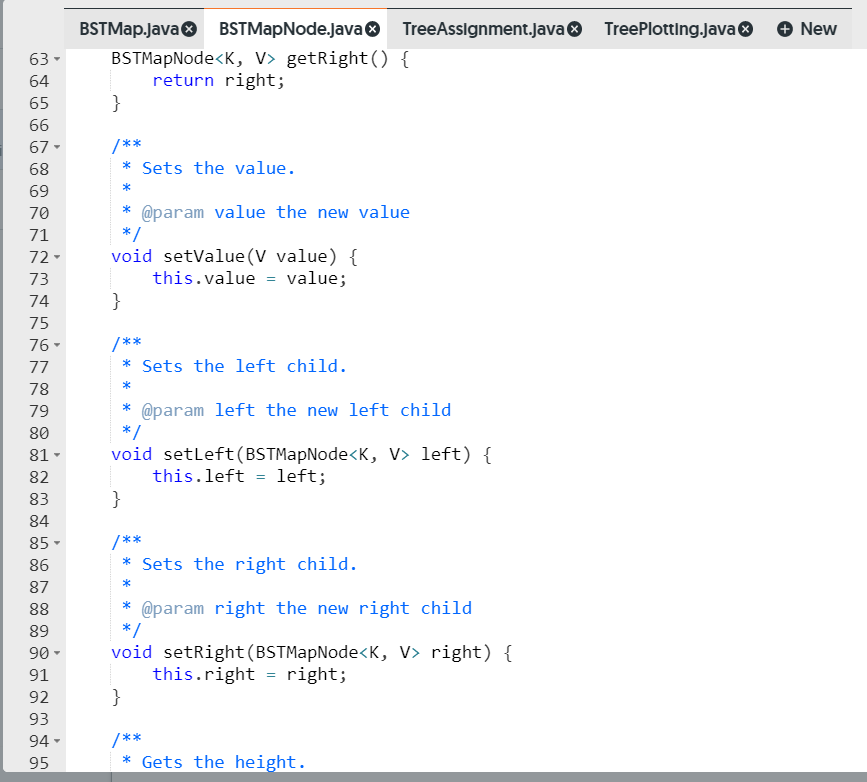Collapse the comment block at line 76
Viewport: 867px width, 782px height.
(58, 344)
